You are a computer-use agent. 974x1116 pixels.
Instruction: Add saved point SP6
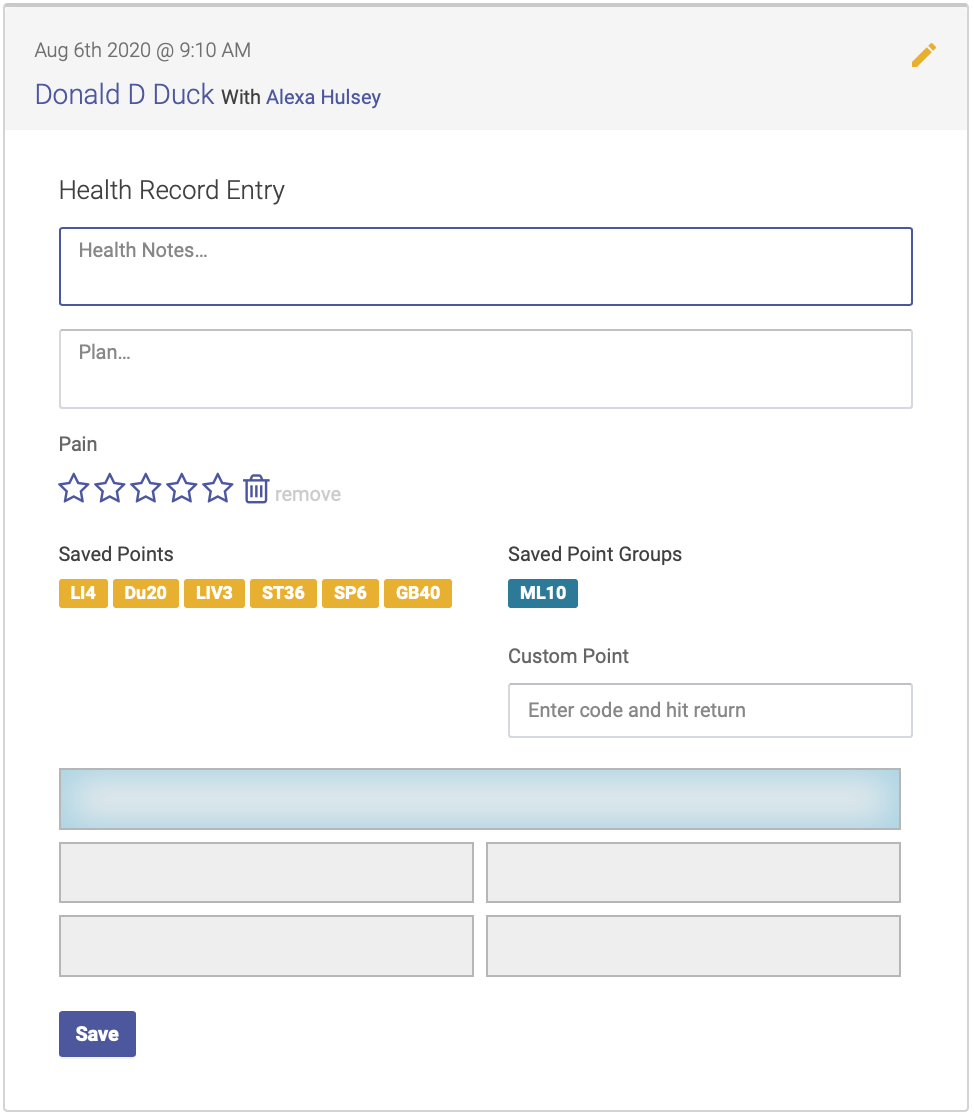coord(350,593)
